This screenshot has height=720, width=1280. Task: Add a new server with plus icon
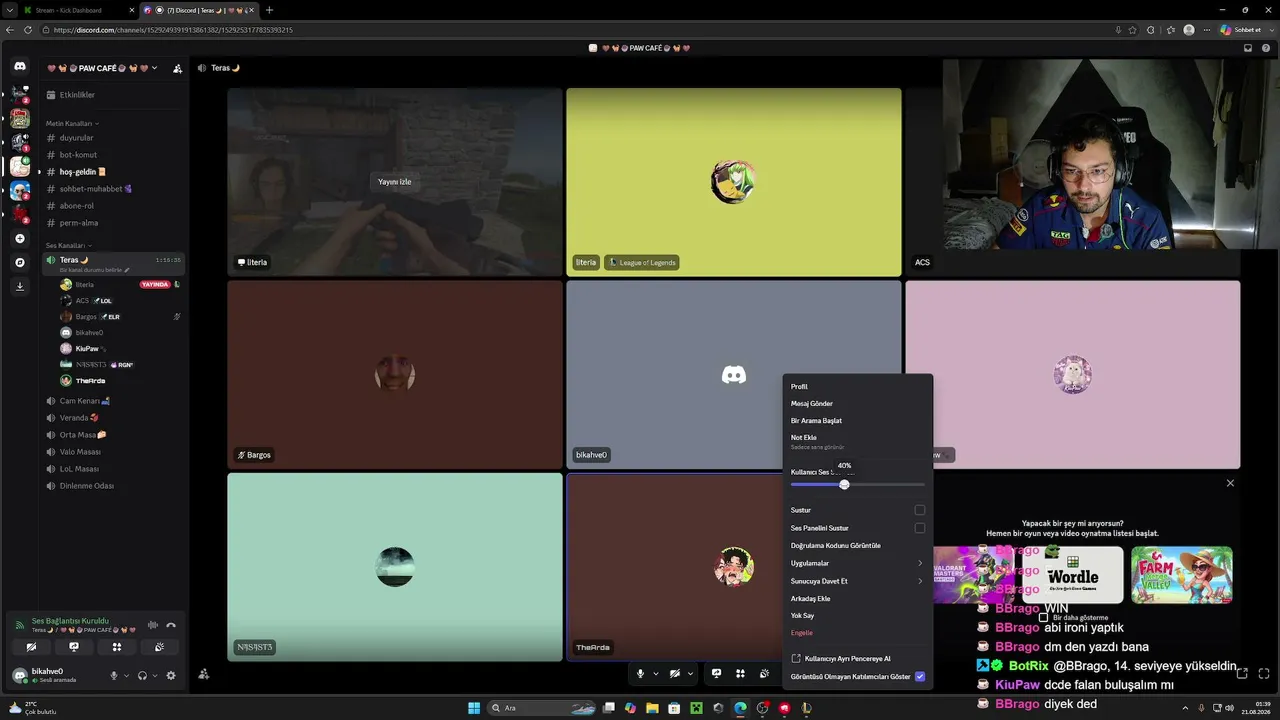(x=20, y=238)
